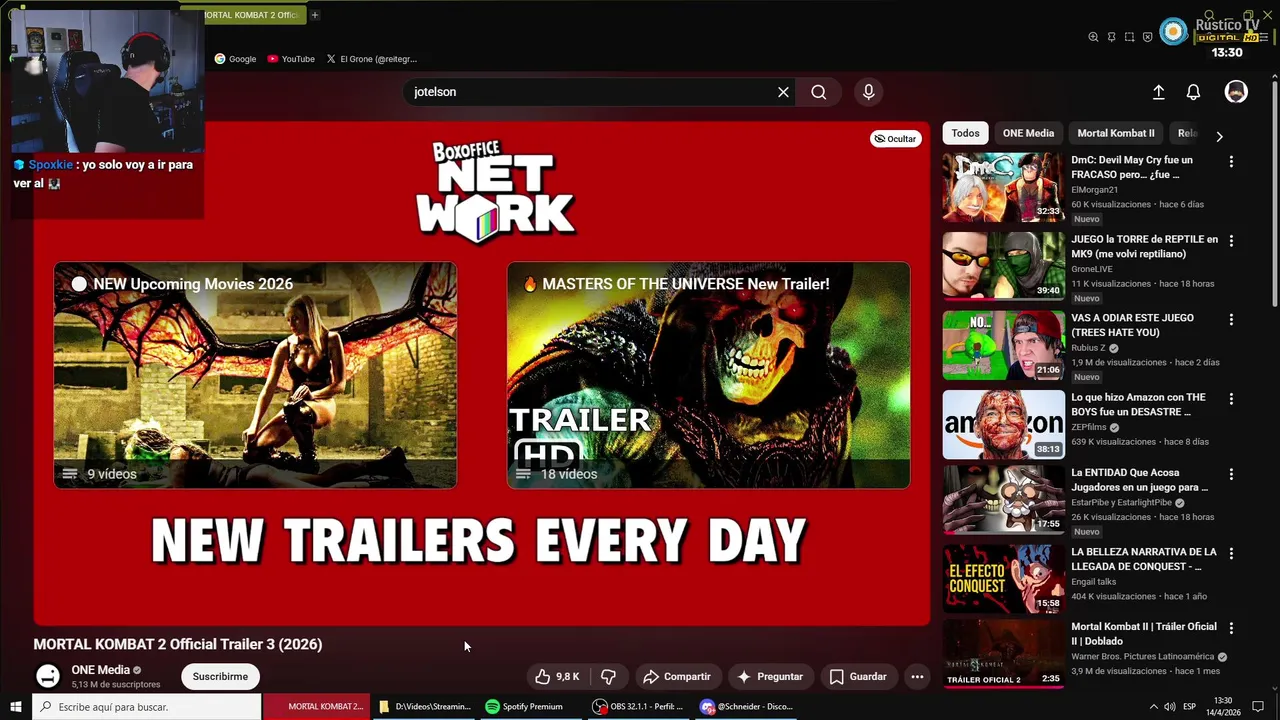Open a new browser tab with plus button
Viewport: 1280px width, 720px height.
click(315, 15)
